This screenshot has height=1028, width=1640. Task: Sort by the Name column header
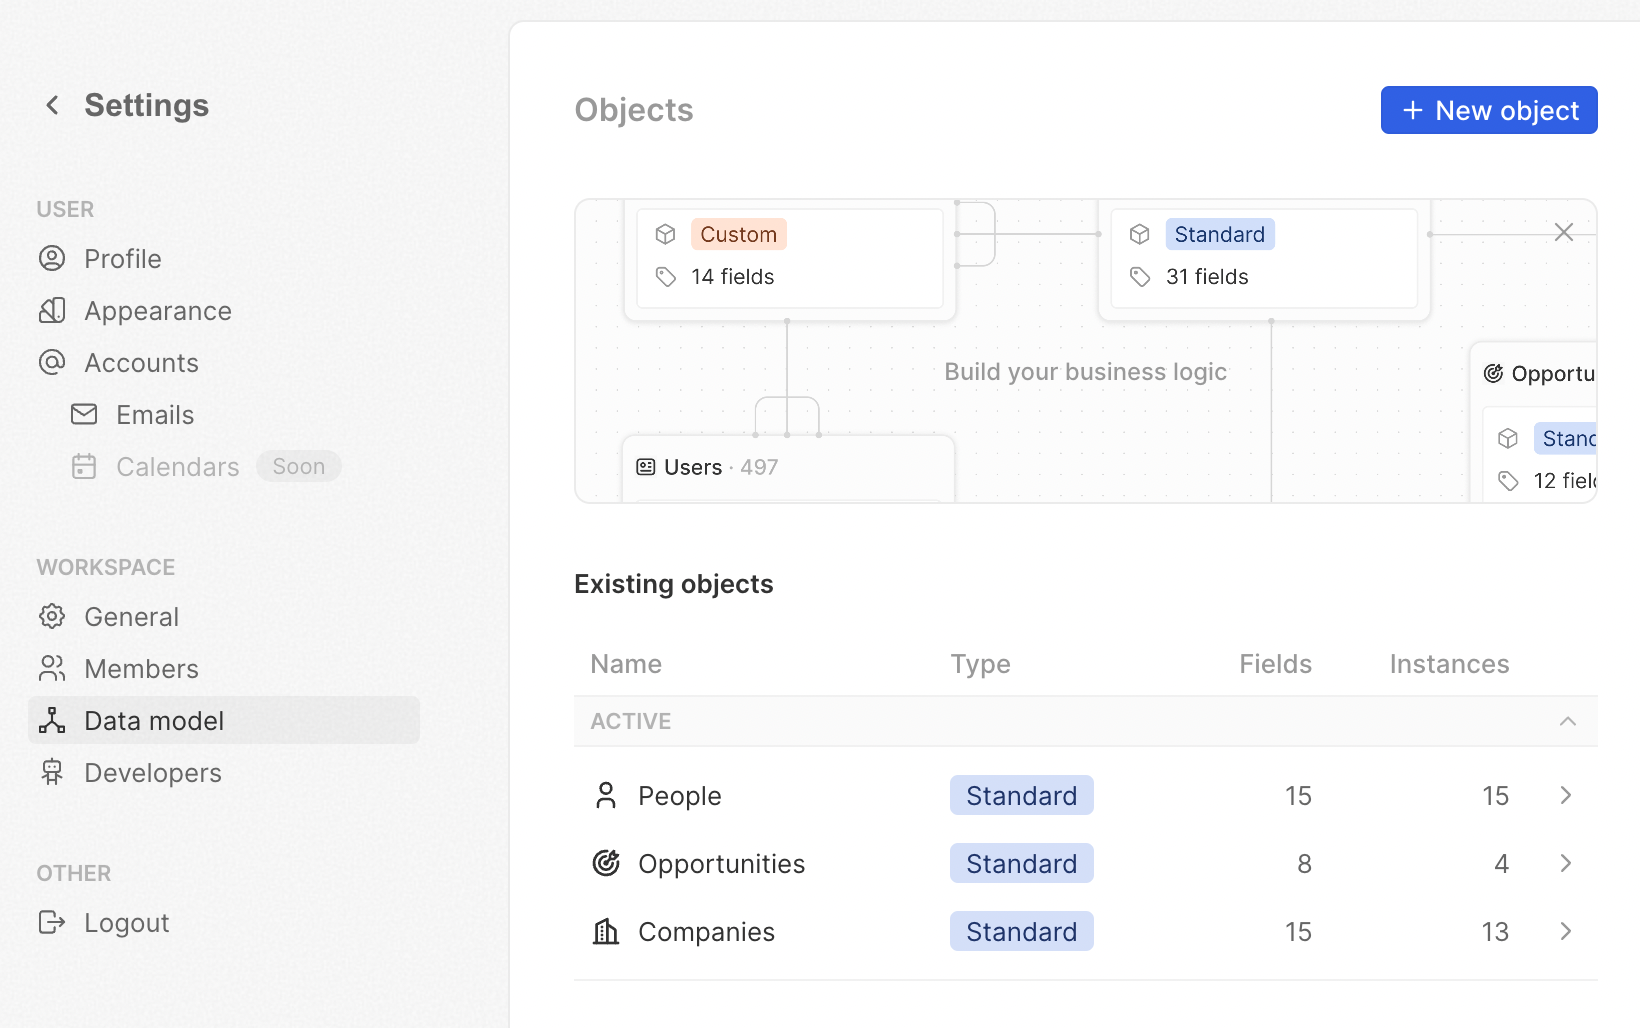point(626,665)
